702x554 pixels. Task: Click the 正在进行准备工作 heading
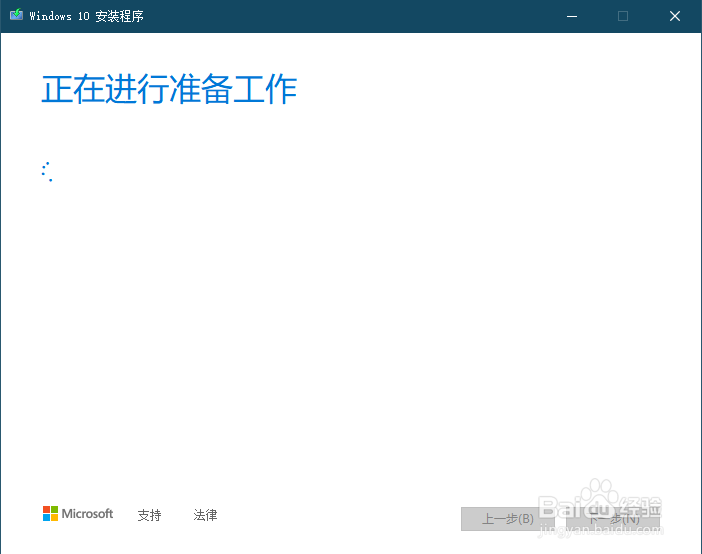pyautogui.click(x=169, y=89)
